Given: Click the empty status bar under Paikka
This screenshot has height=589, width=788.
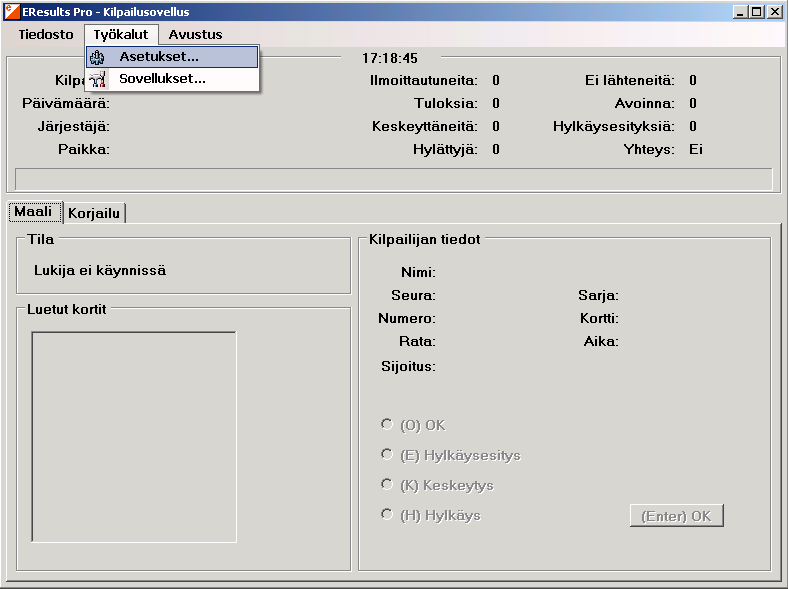Looking at the screenshot, I should tap(393, 179).
